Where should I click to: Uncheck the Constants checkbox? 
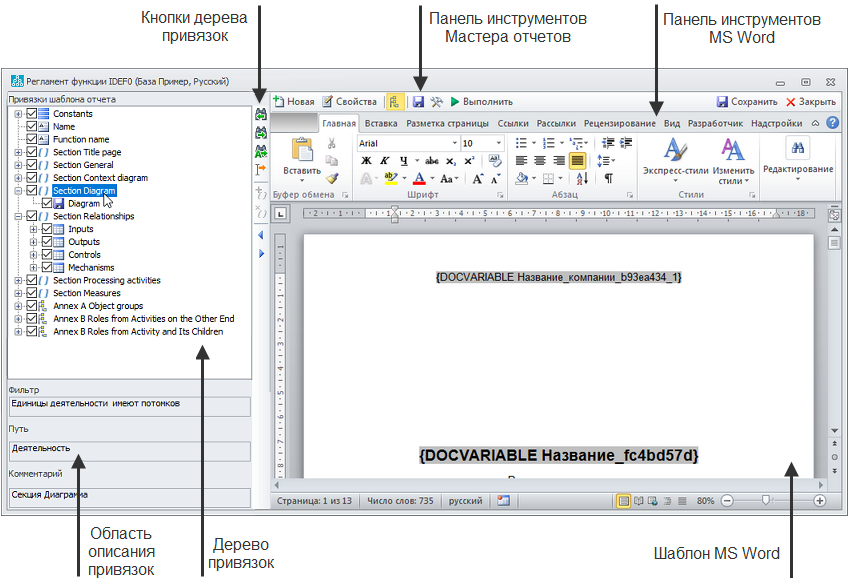[x=32, y=114]
